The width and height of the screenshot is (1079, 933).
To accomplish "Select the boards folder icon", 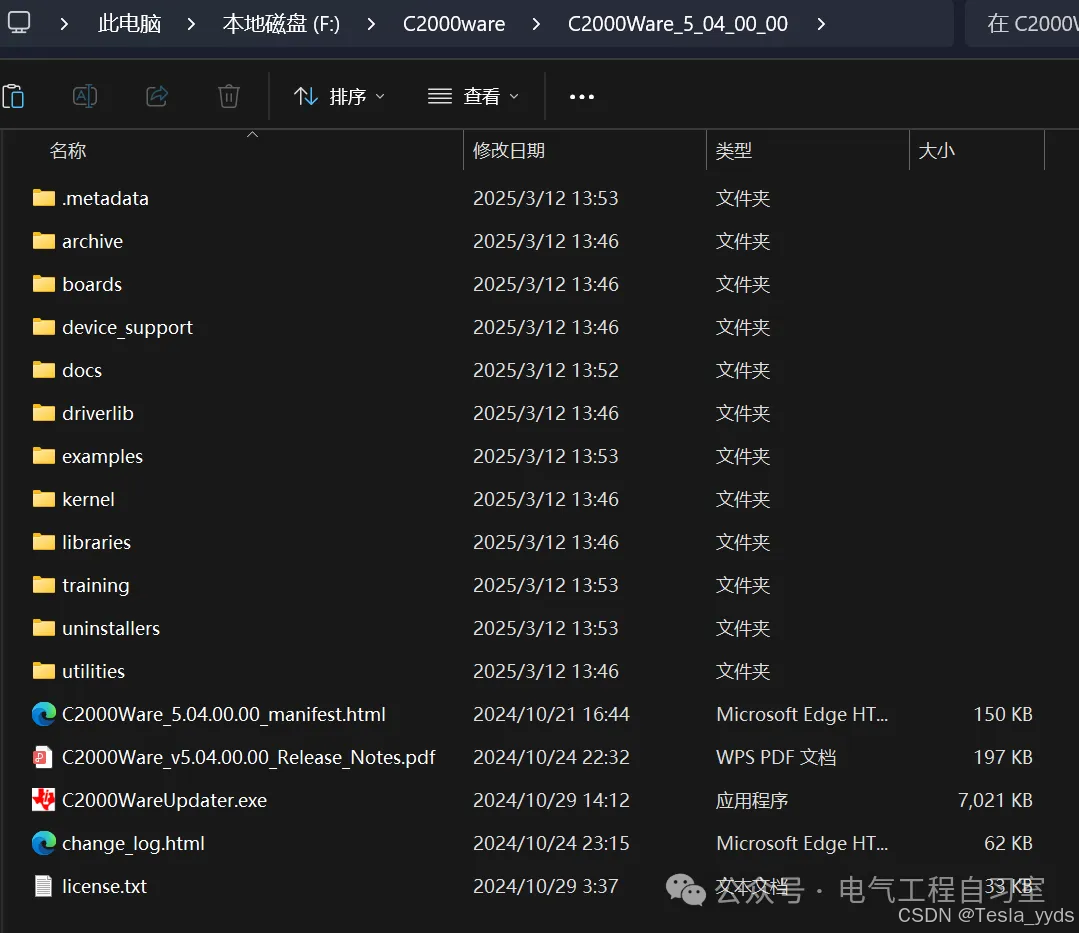I will [x=44, y=284].
